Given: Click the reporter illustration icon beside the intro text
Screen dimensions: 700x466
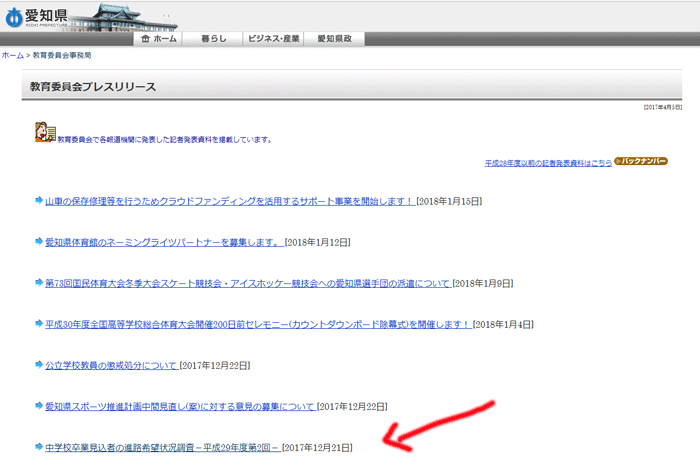Looking at the screenshot, I should pos(44,133).
